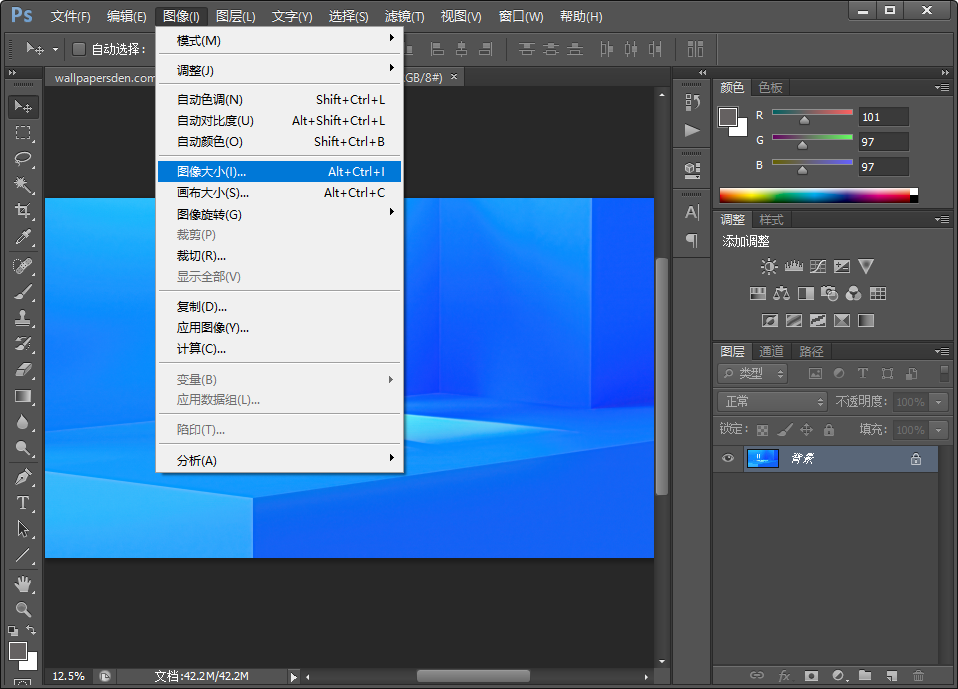
Task: Hide the Background layer with eye icon
Action: click(x=728, y=459)
